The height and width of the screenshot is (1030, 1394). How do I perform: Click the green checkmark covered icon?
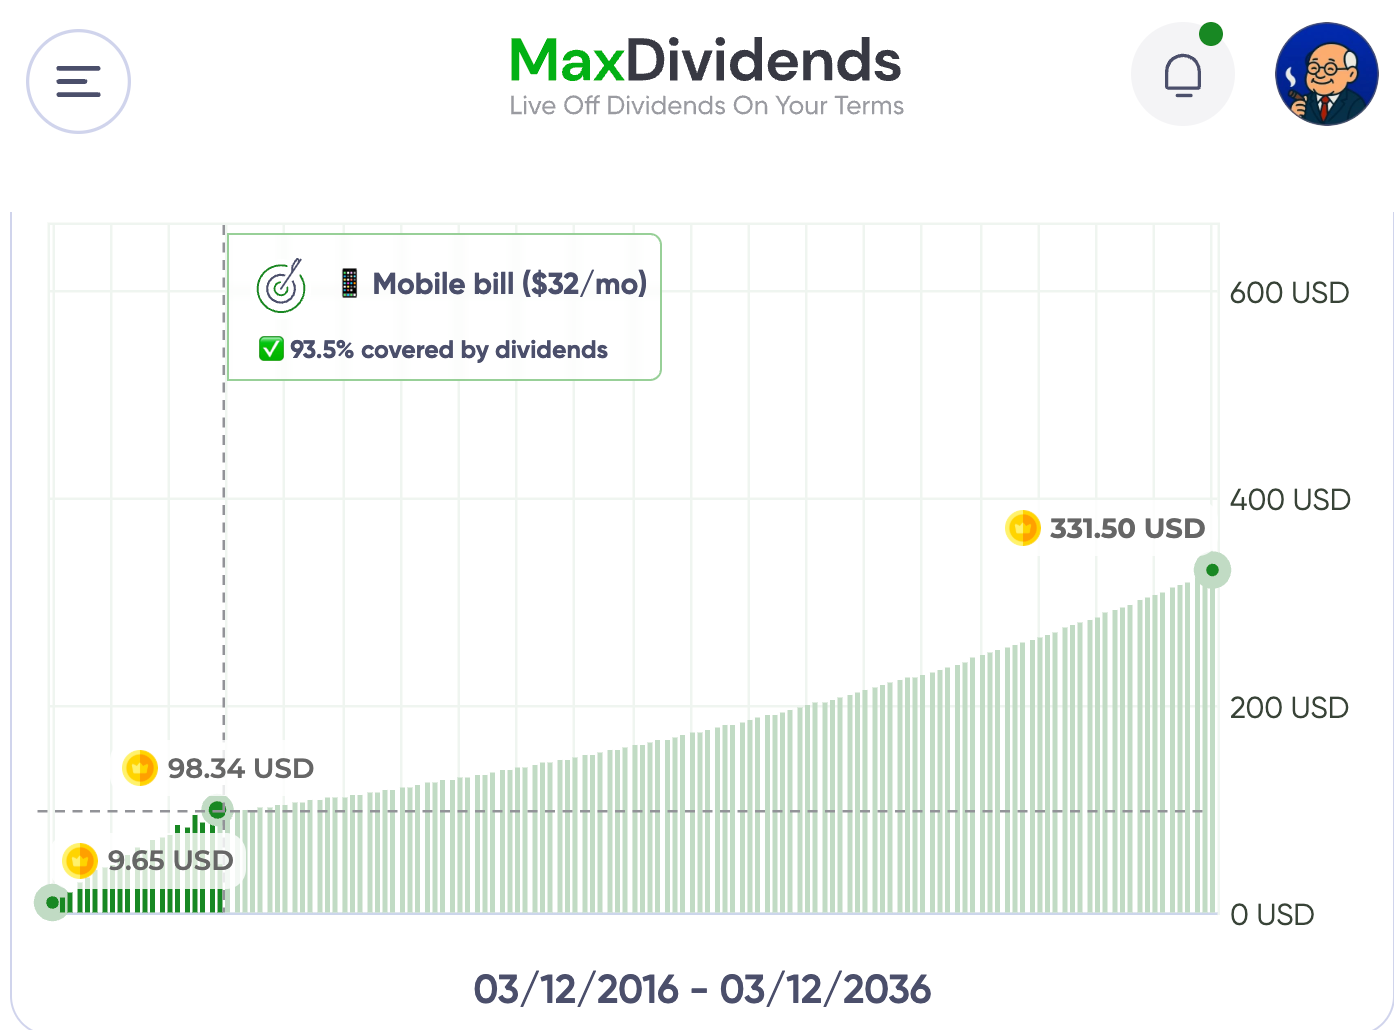click(x=271, y=349)
